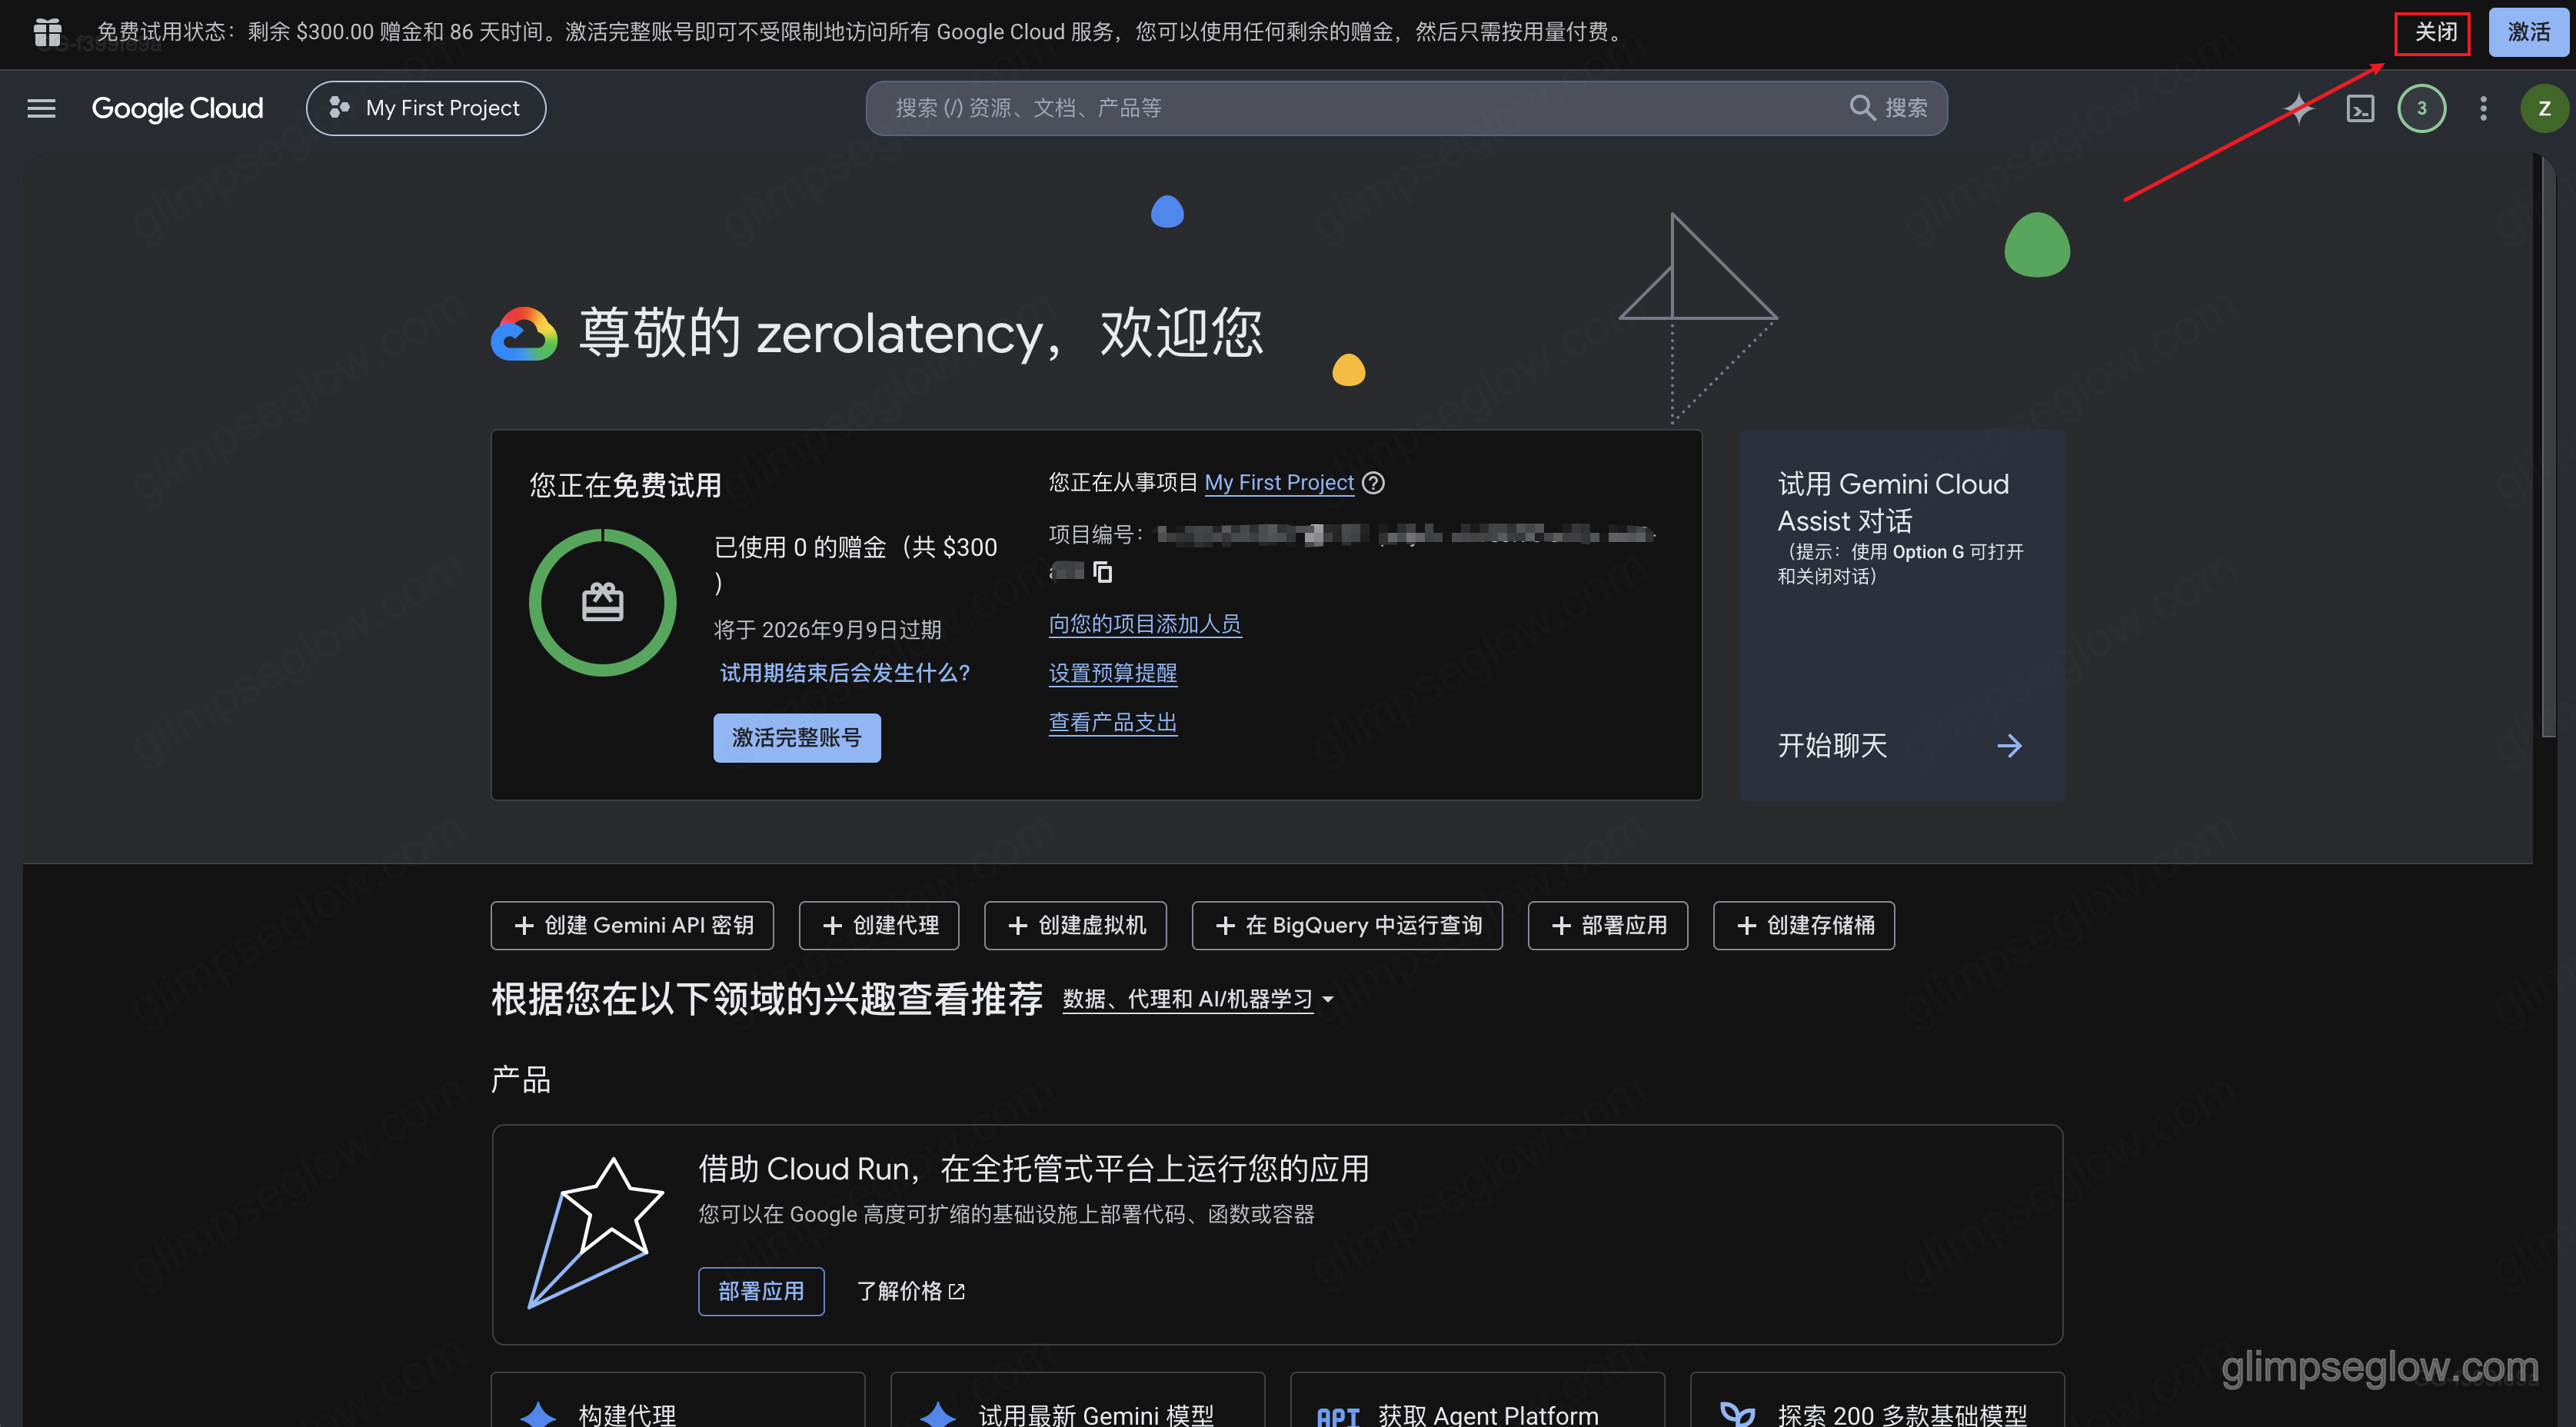
Task: Open the My First Project picker
Action: click(426, 108)
